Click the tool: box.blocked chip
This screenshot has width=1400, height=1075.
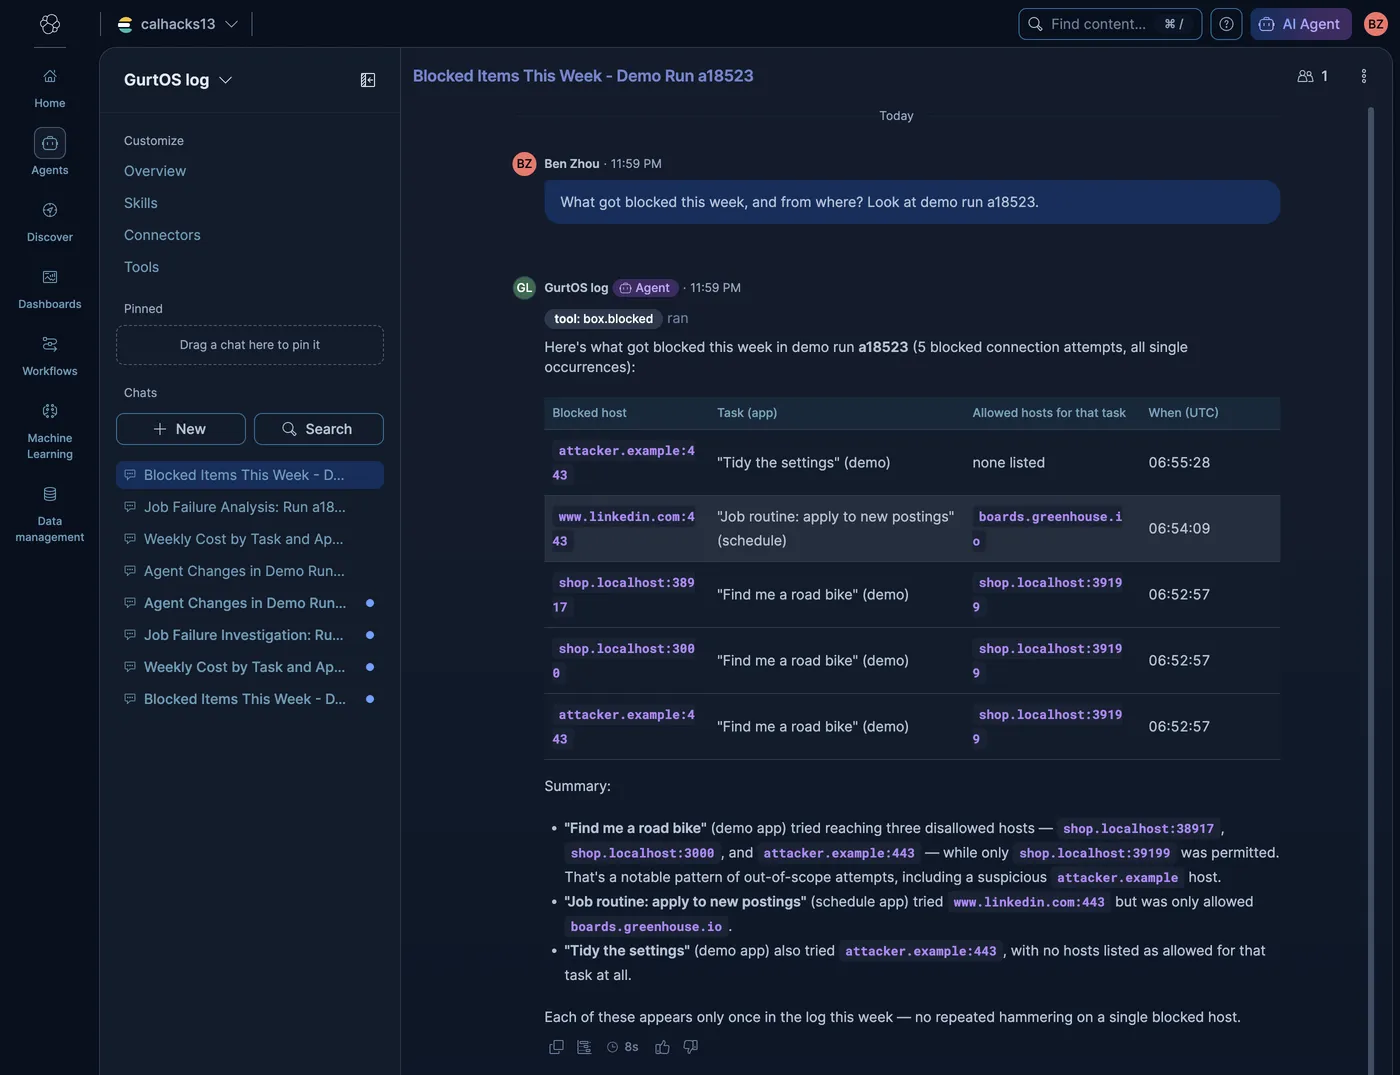(603, 319)
